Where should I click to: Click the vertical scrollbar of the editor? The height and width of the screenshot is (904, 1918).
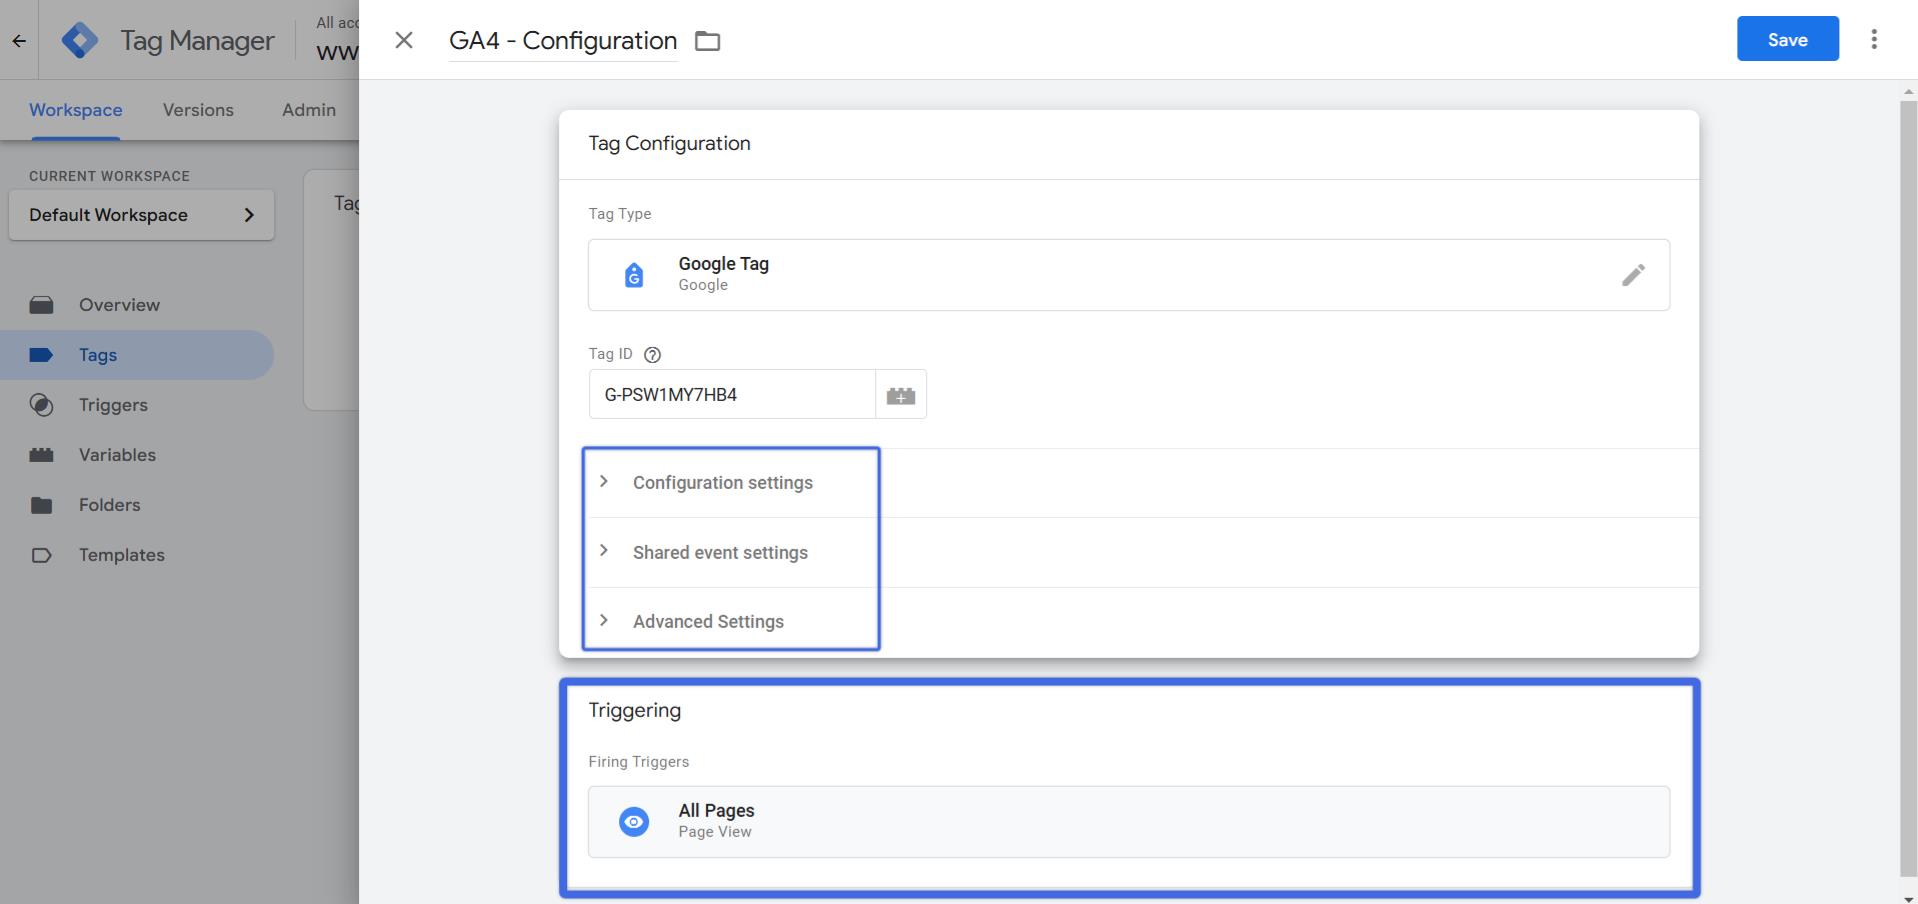(1908, 488)
